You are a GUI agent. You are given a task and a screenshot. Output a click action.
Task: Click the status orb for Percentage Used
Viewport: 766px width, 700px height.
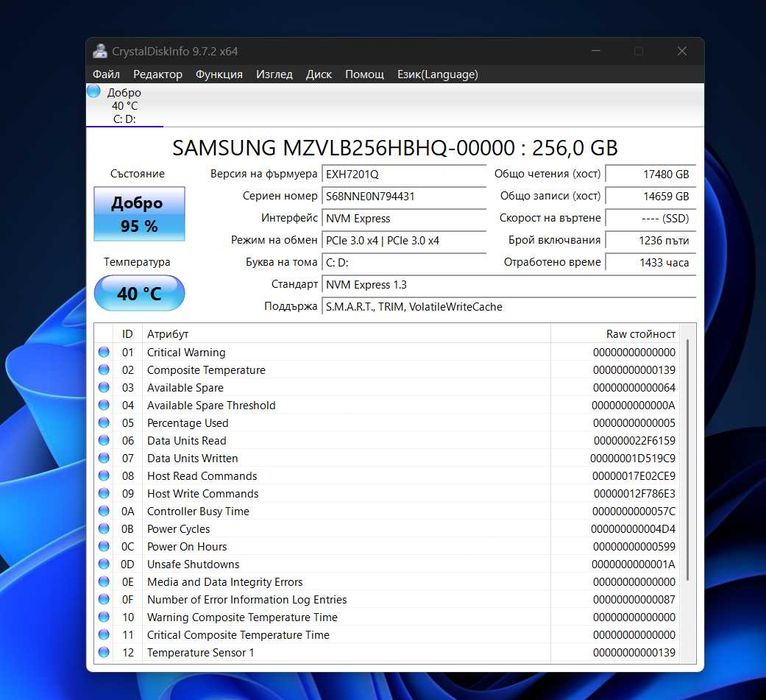tap(104, 423)
